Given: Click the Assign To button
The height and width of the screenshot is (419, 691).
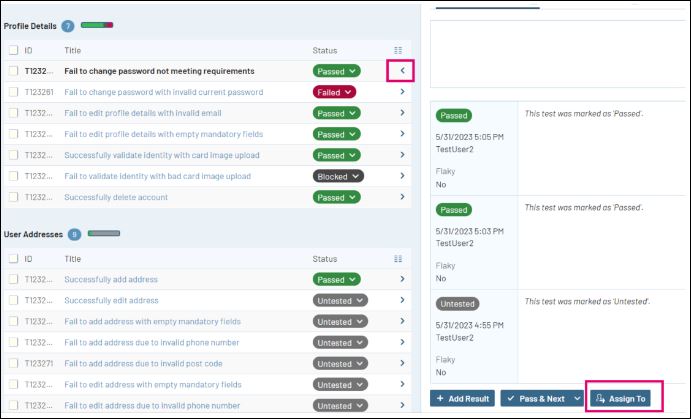Looking at the screenshot, I should 621,398.
